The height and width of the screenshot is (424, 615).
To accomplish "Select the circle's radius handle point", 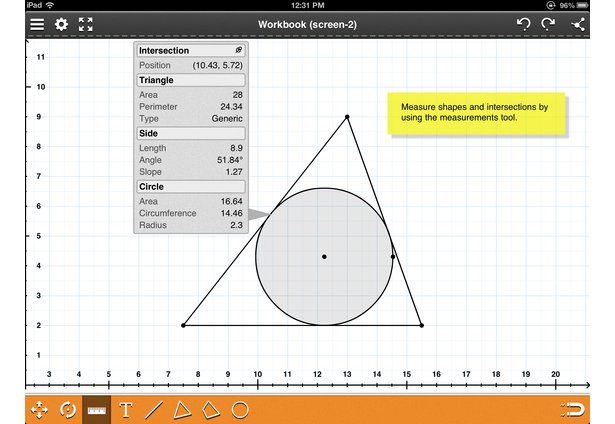I will coord(393,257).
